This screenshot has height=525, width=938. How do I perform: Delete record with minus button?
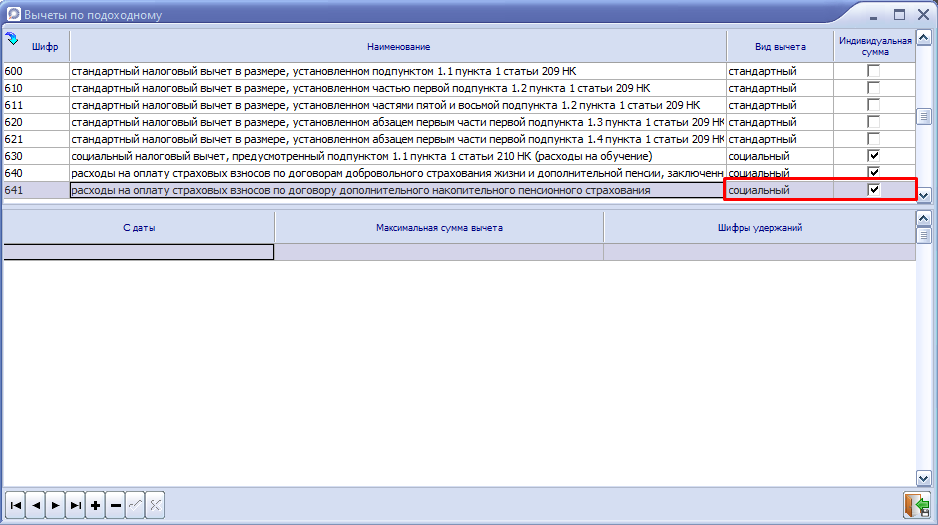point(116,506)
